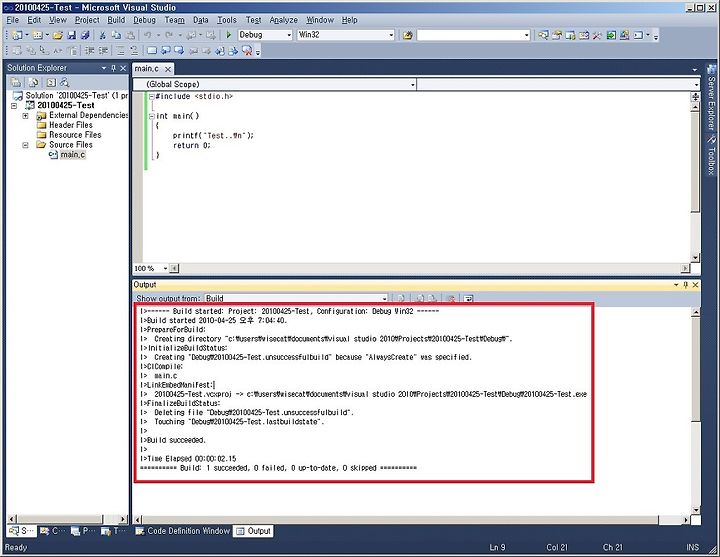720x557 pixels.
Task: Increase line indent in text editor toolbar
Action: click(103, 51)
